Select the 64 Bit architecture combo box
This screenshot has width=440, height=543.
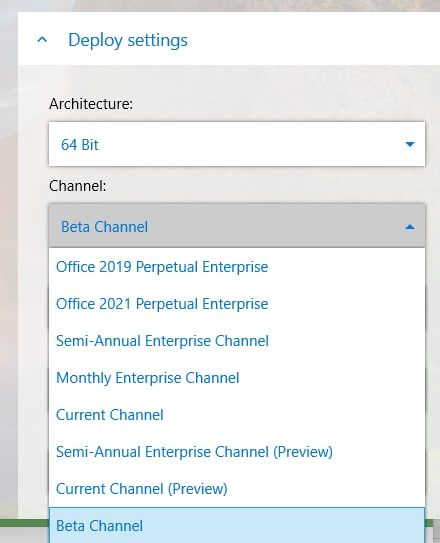tap(237, 144)
